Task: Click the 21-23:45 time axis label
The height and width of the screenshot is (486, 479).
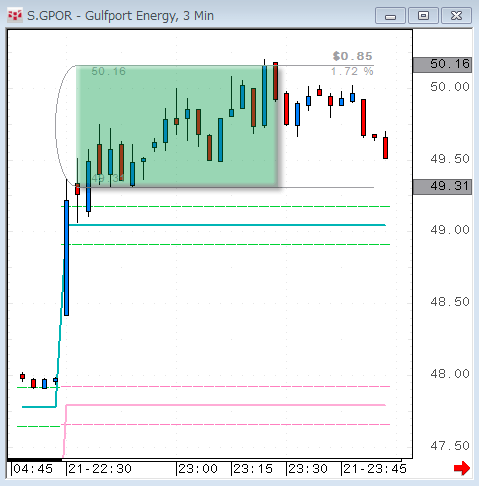Action: point(375,469)
